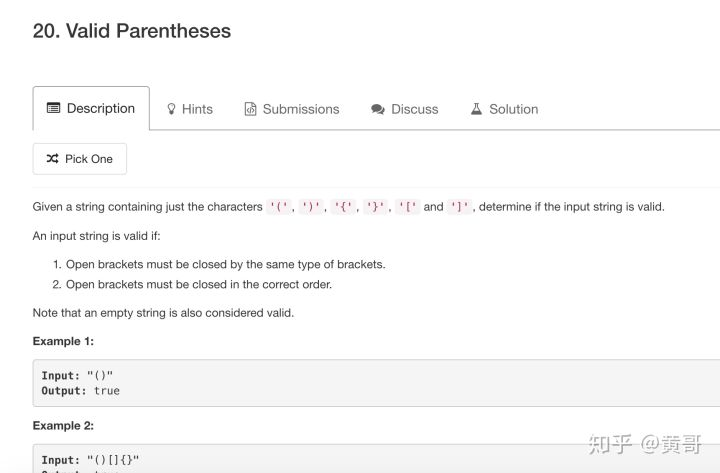Screen dimensions: 720x473
Task: Click the "20. Valid Parentheses" title
Action: coord(132,31)
